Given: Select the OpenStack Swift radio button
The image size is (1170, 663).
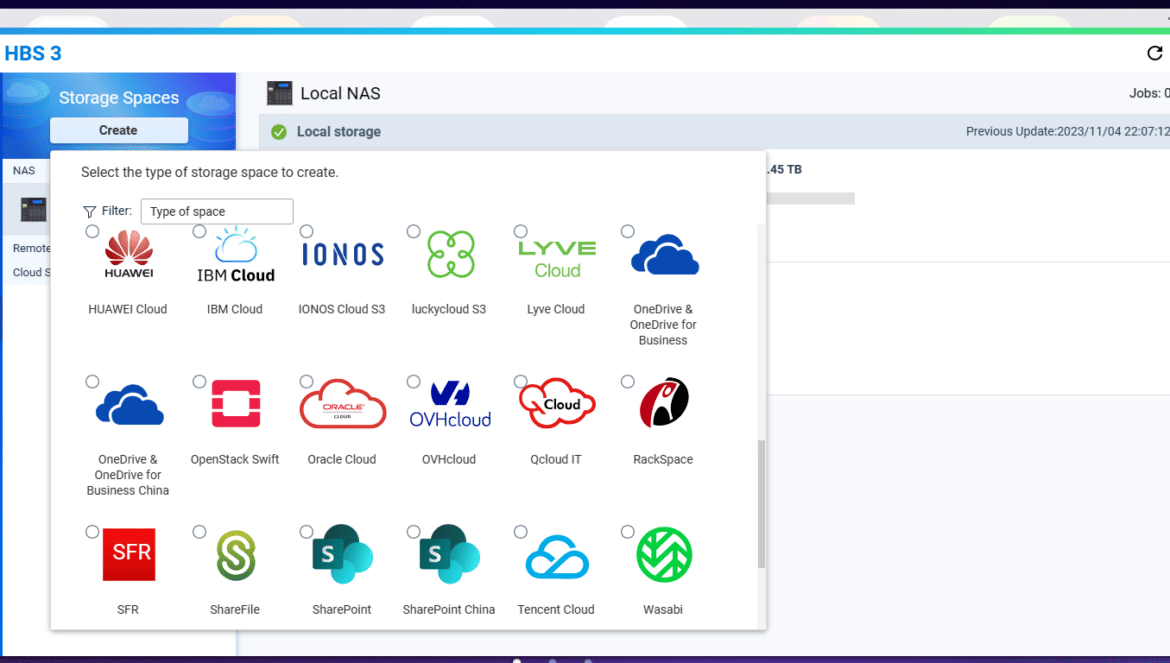Looking at the screenshot, I should 199,382.
